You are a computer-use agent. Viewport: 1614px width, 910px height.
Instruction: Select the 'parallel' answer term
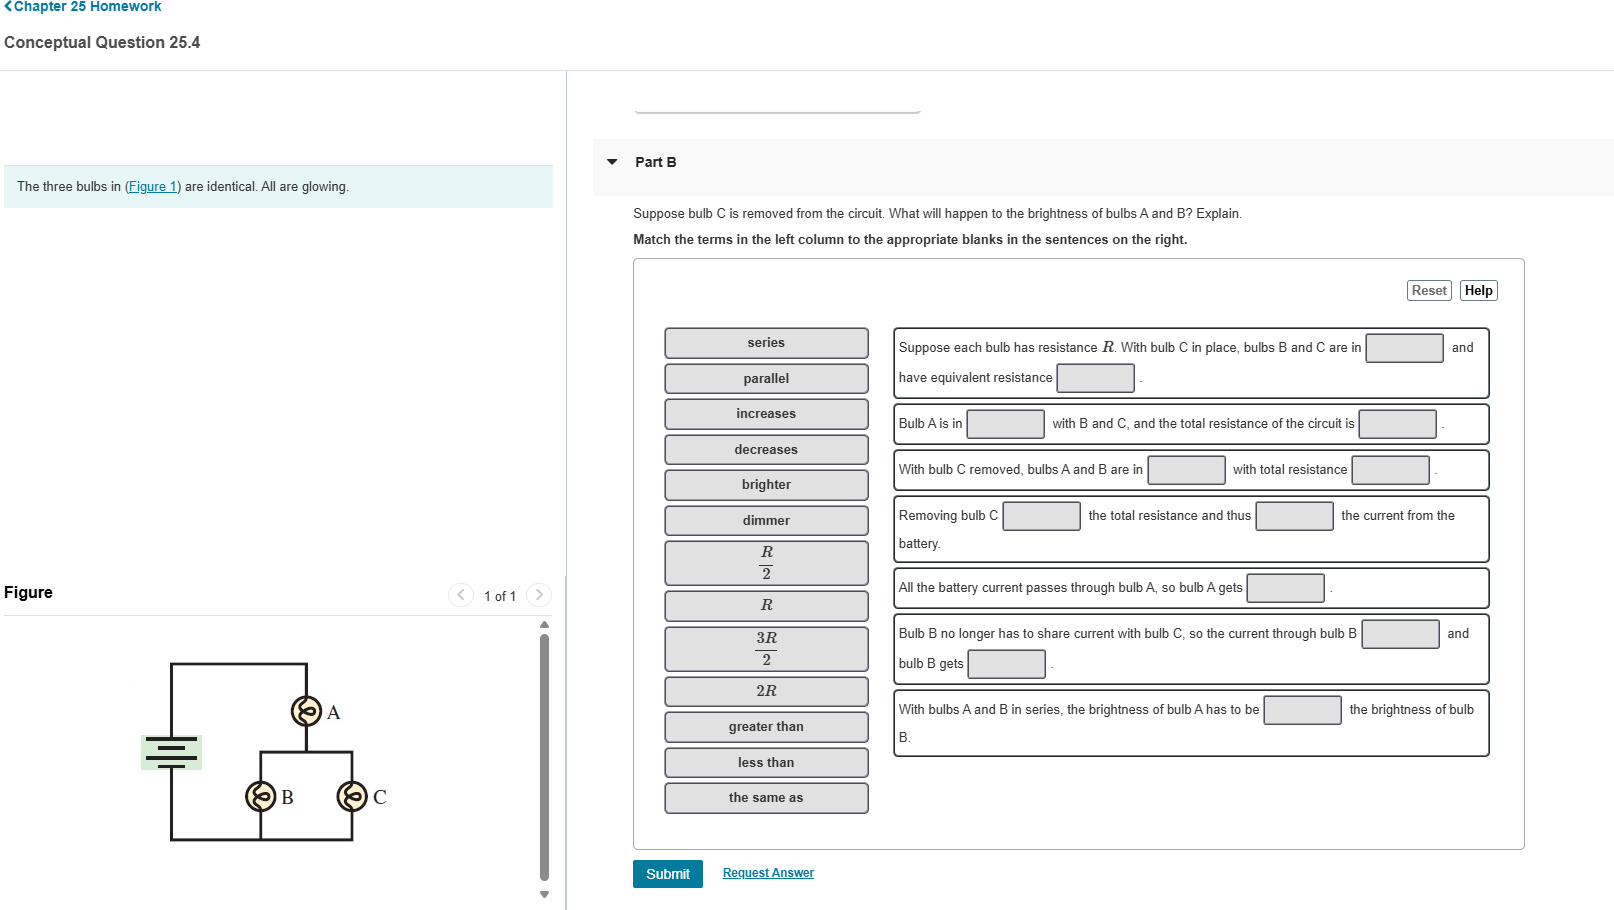765,378
